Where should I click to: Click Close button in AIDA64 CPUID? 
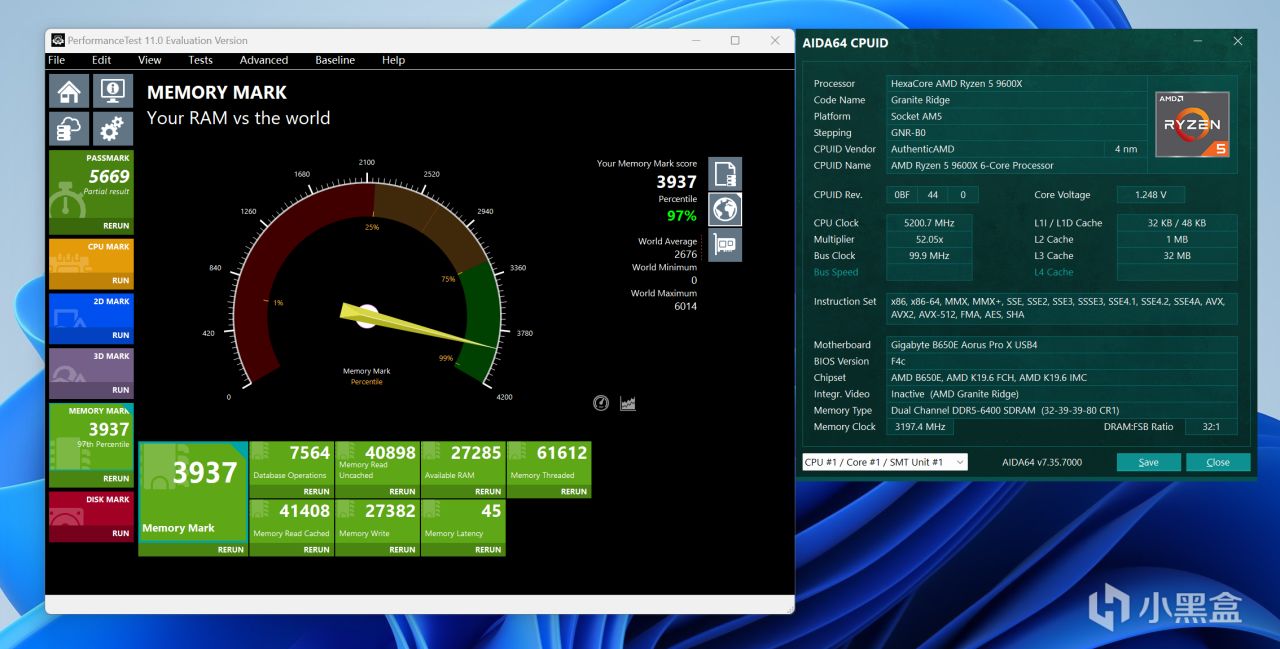[1218, 462]
